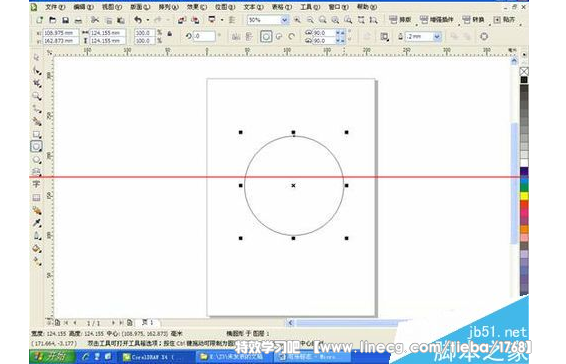Click the Zoom in magnifier icon

[297, 20]
